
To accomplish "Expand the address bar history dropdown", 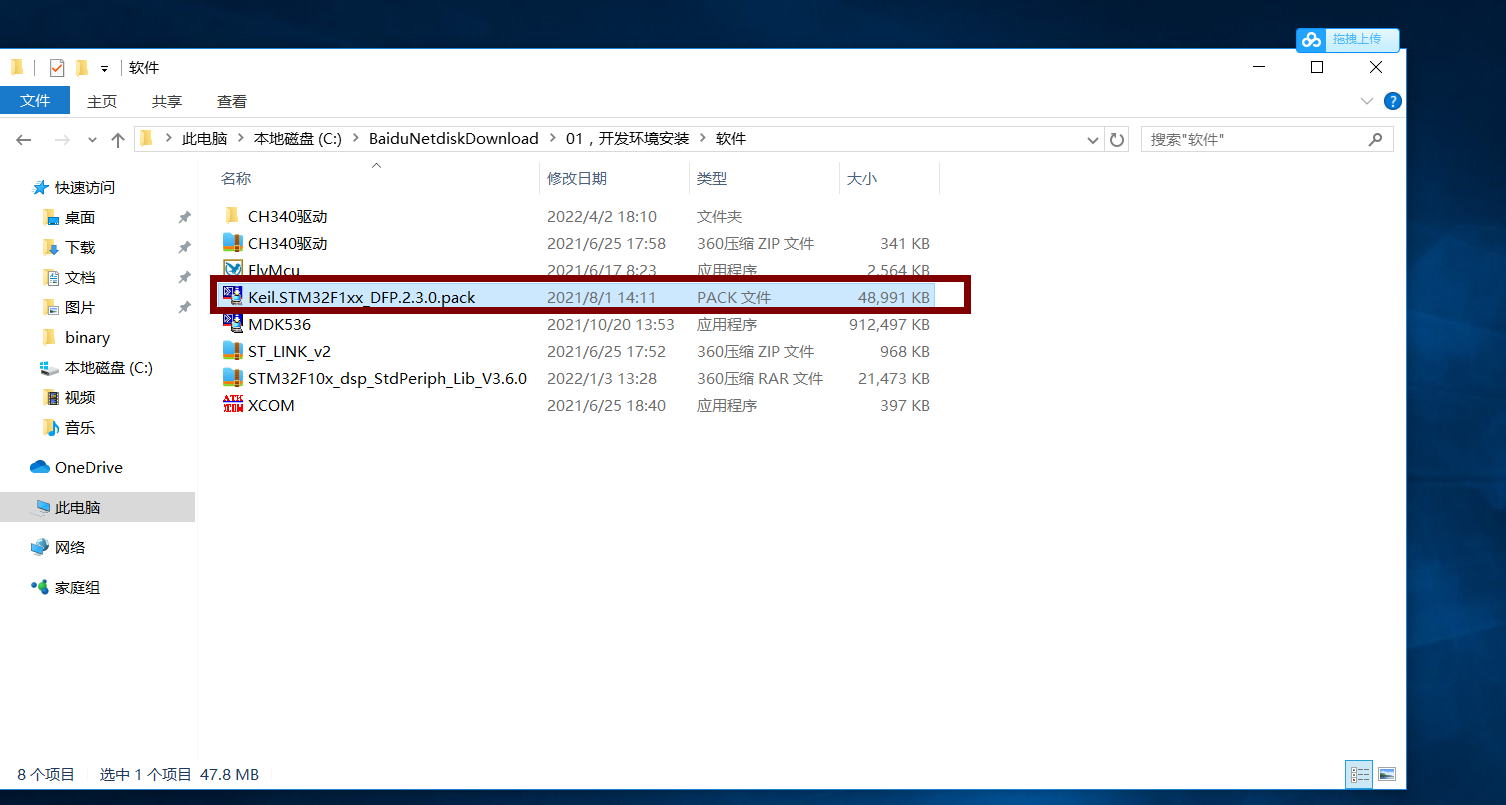I will (1092, 140).
